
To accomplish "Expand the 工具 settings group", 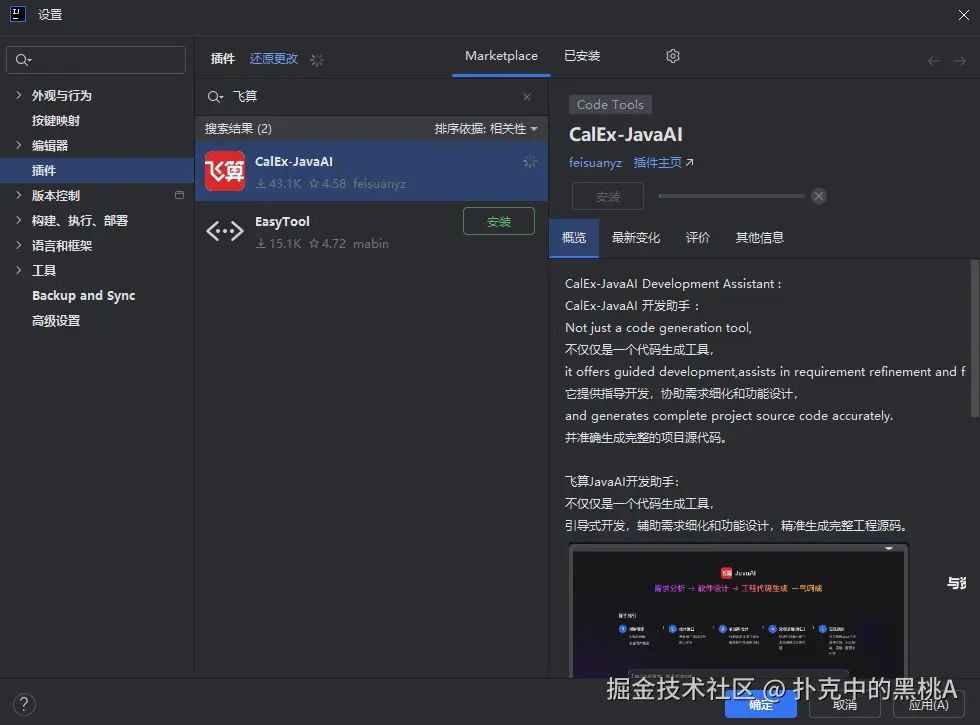I will pyautogui.click(x=18, y=270).
